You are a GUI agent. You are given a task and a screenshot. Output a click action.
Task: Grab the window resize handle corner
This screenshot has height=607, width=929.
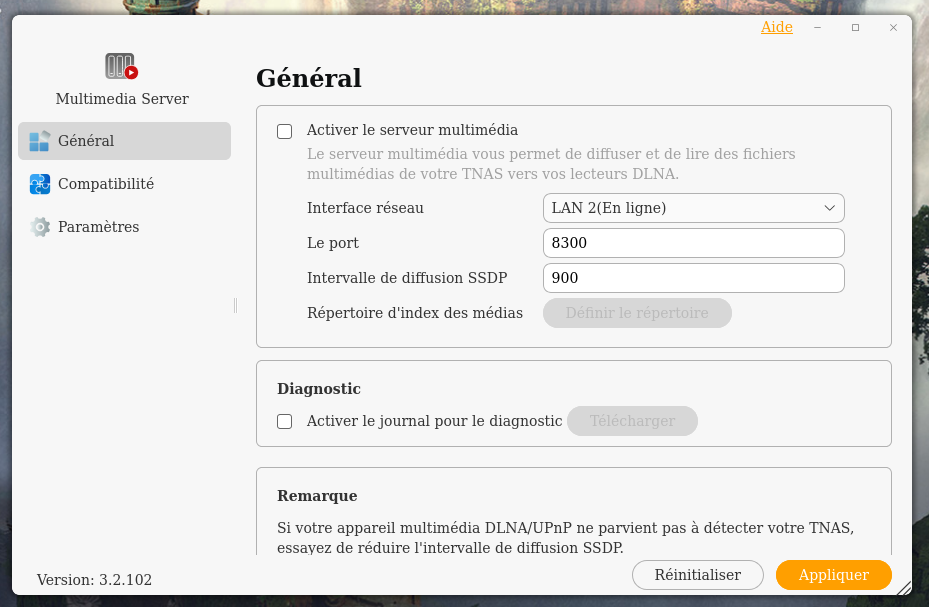(x=903, y=587)
